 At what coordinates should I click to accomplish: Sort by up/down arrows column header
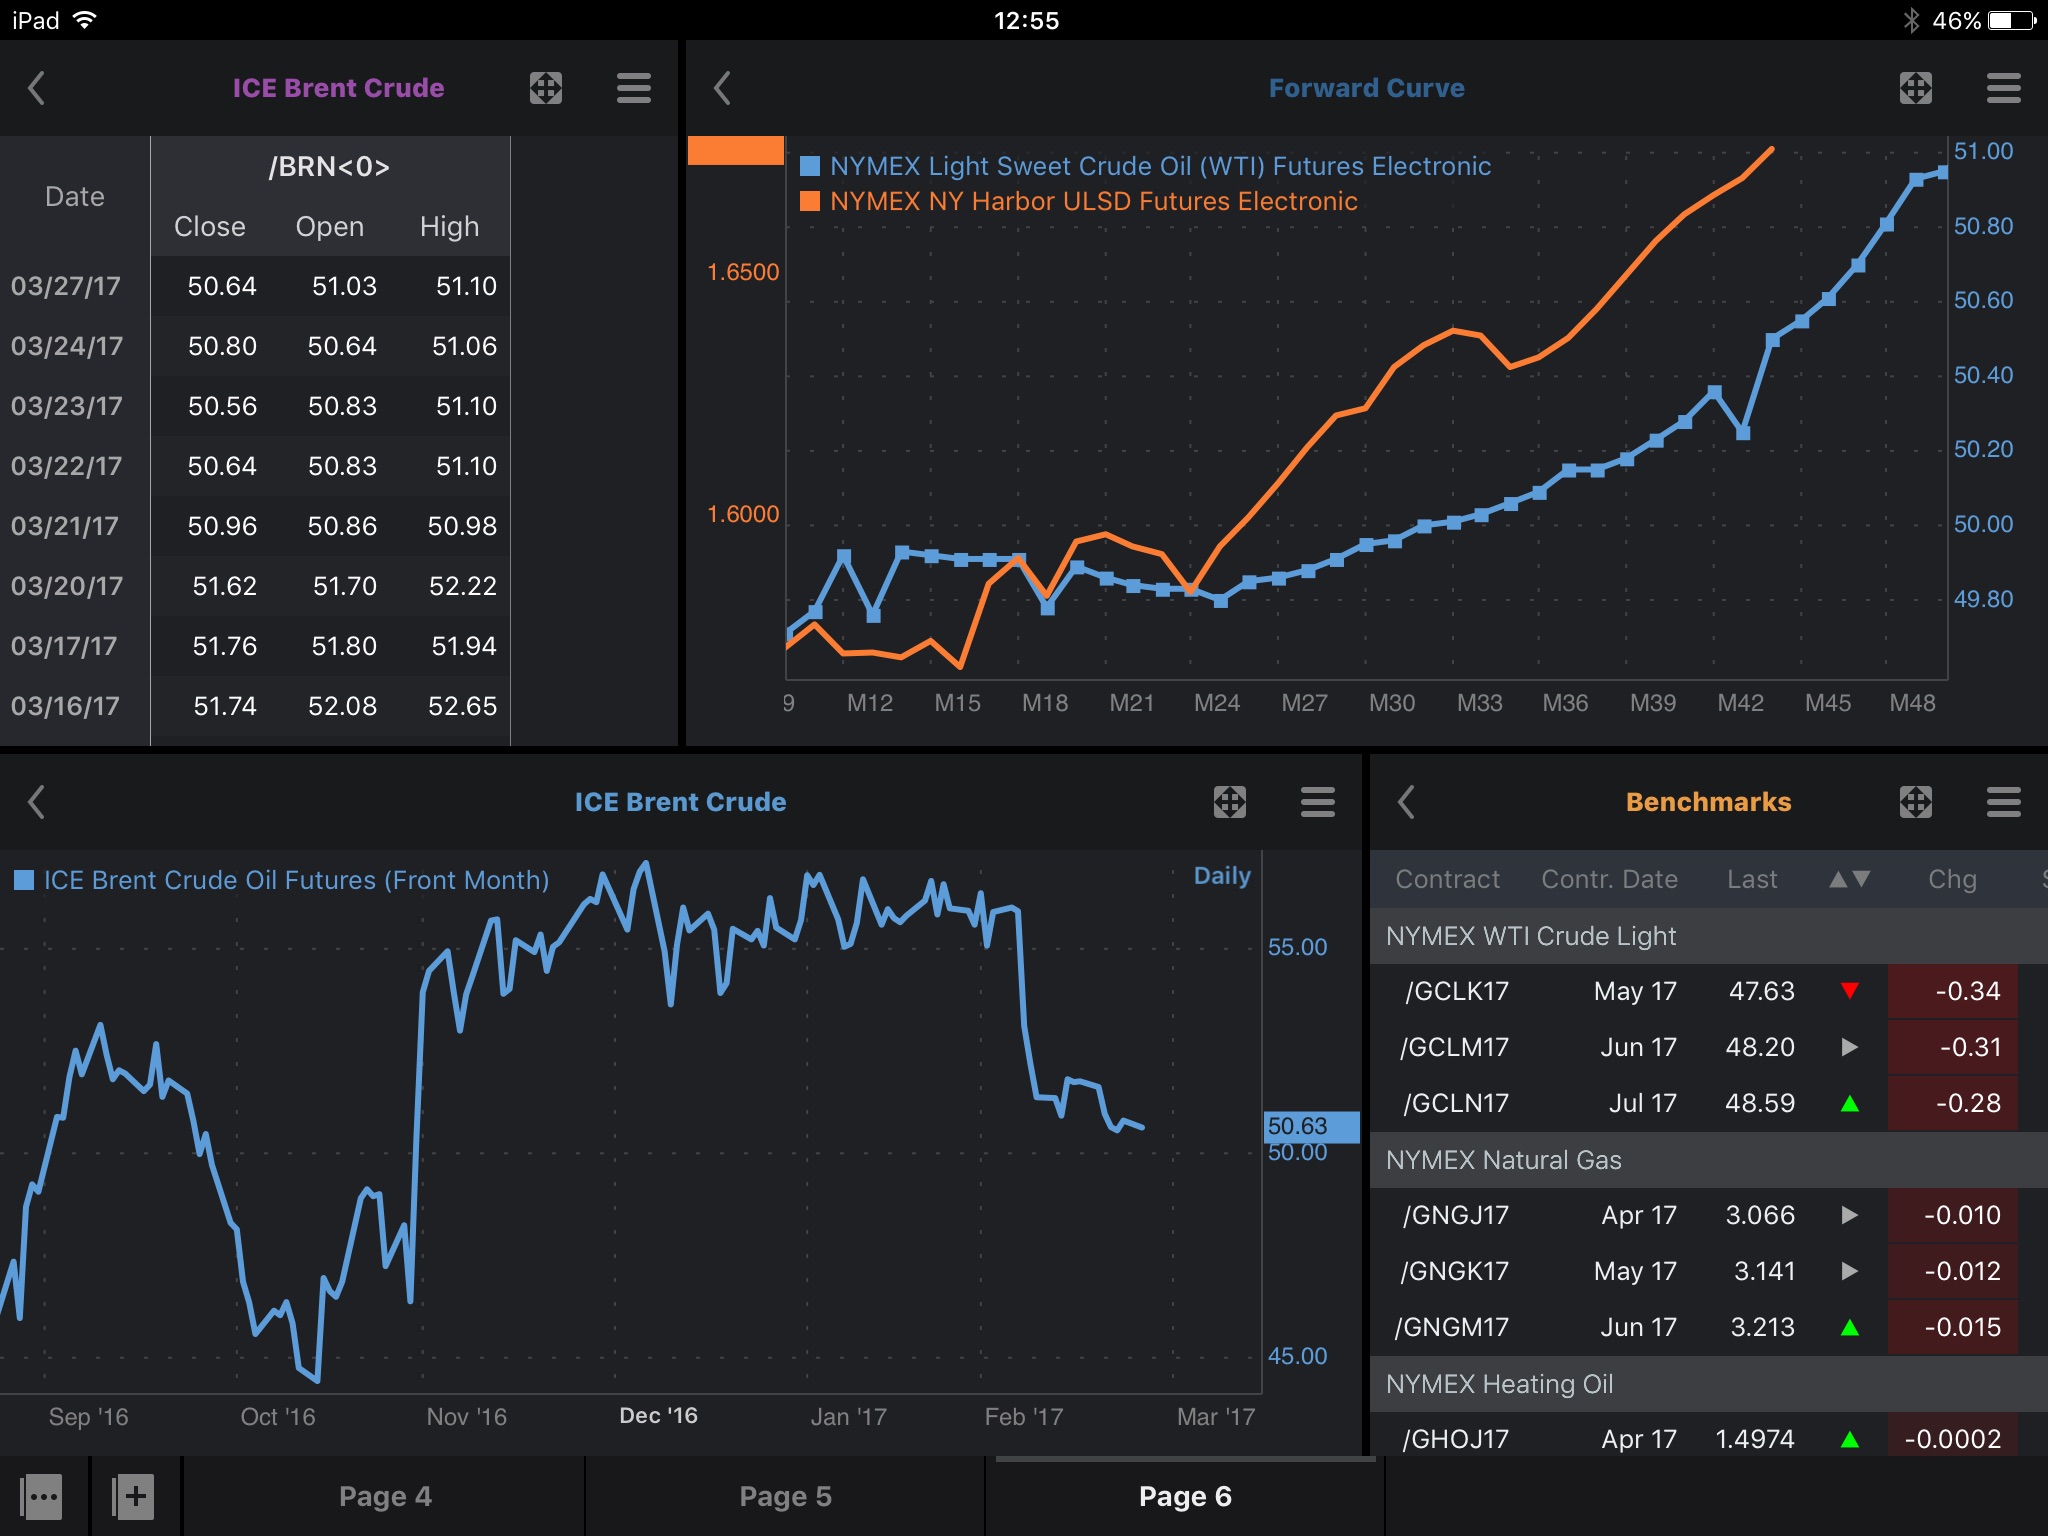pos(1850,879)
